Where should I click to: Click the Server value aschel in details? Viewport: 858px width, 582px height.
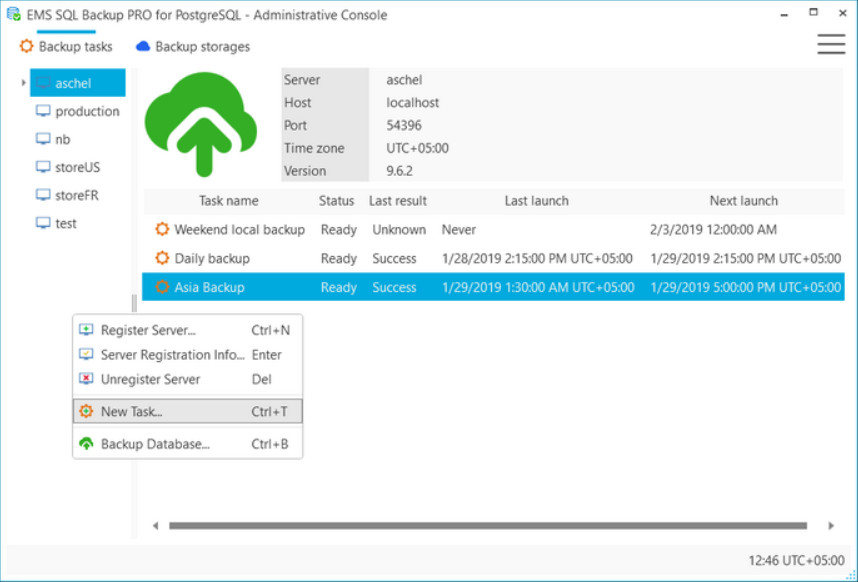(x=404, y=80)
